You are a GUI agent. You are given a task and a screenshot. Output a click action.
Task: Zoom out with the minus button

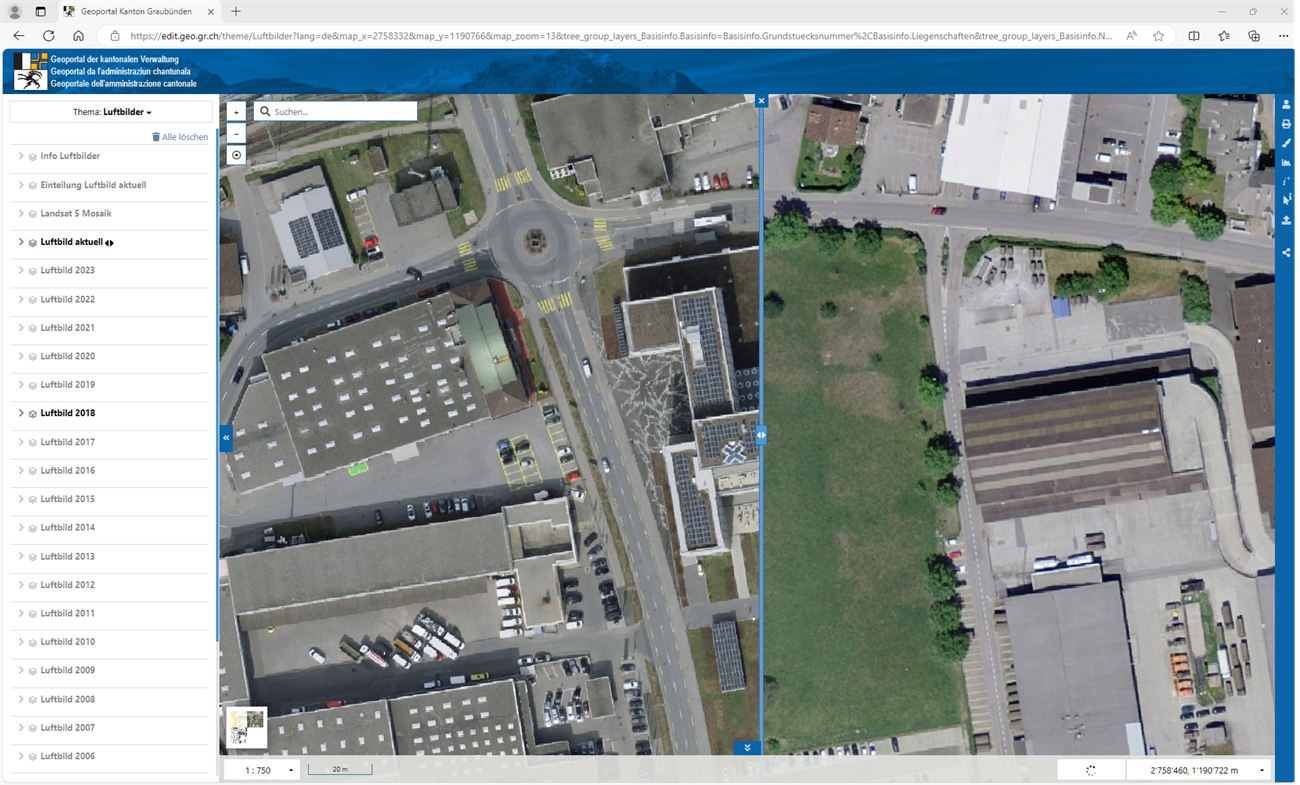(236, 133)
